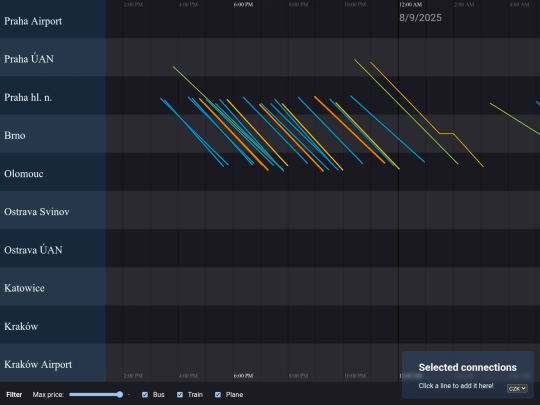Click the yellow connection line with Brno stopover
The image size is (540, 405).
[x=446, y=133]
